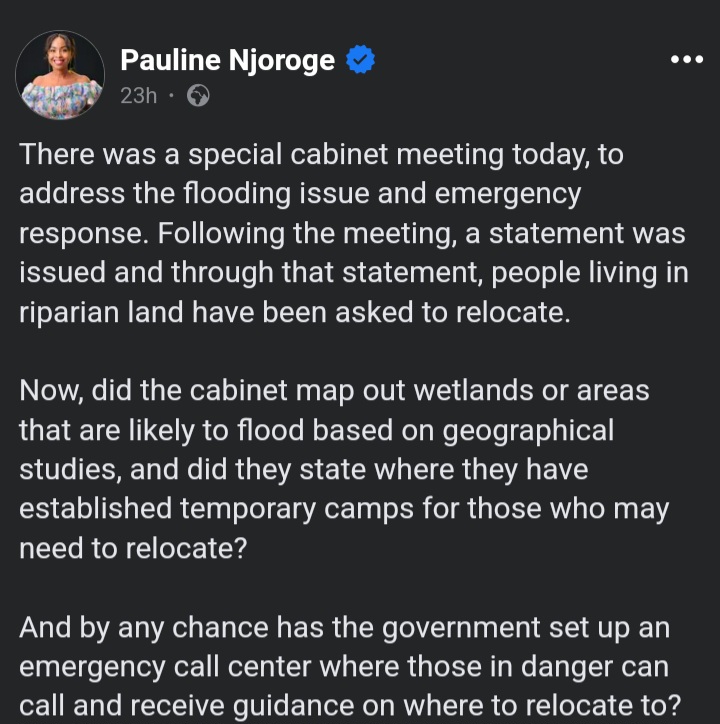Viewport: 720px width, 724px height.
Task: Open the three-dot post options menu
Action: 687,59
